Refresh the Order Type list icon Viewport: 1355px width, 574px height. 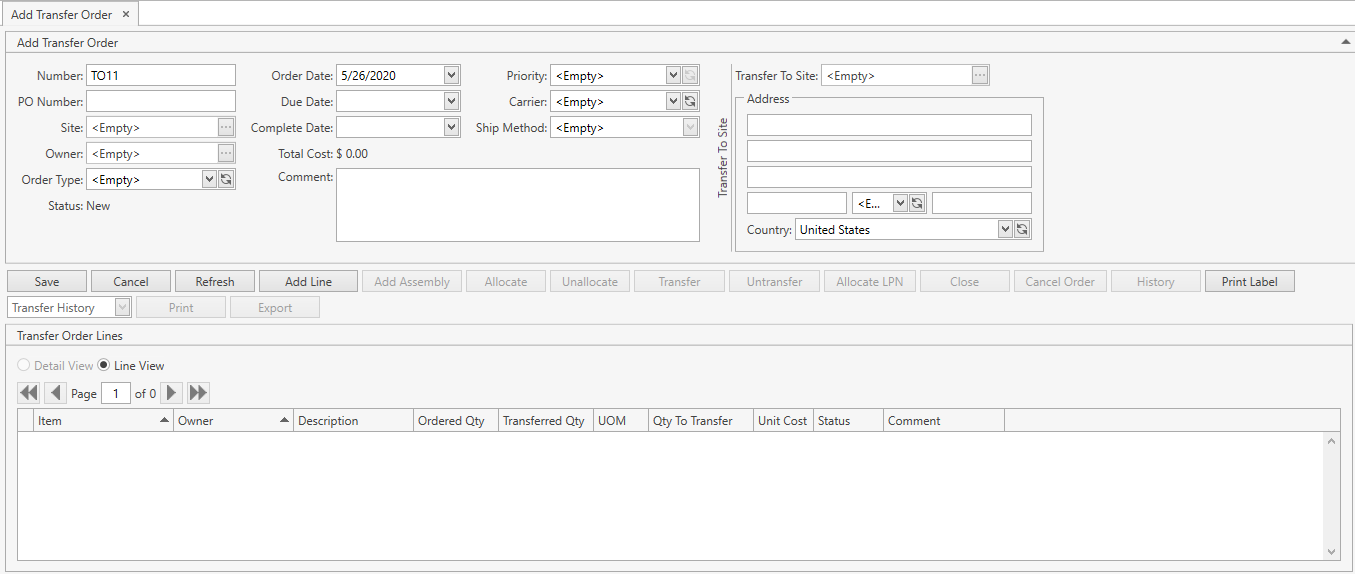coord(226,179)
